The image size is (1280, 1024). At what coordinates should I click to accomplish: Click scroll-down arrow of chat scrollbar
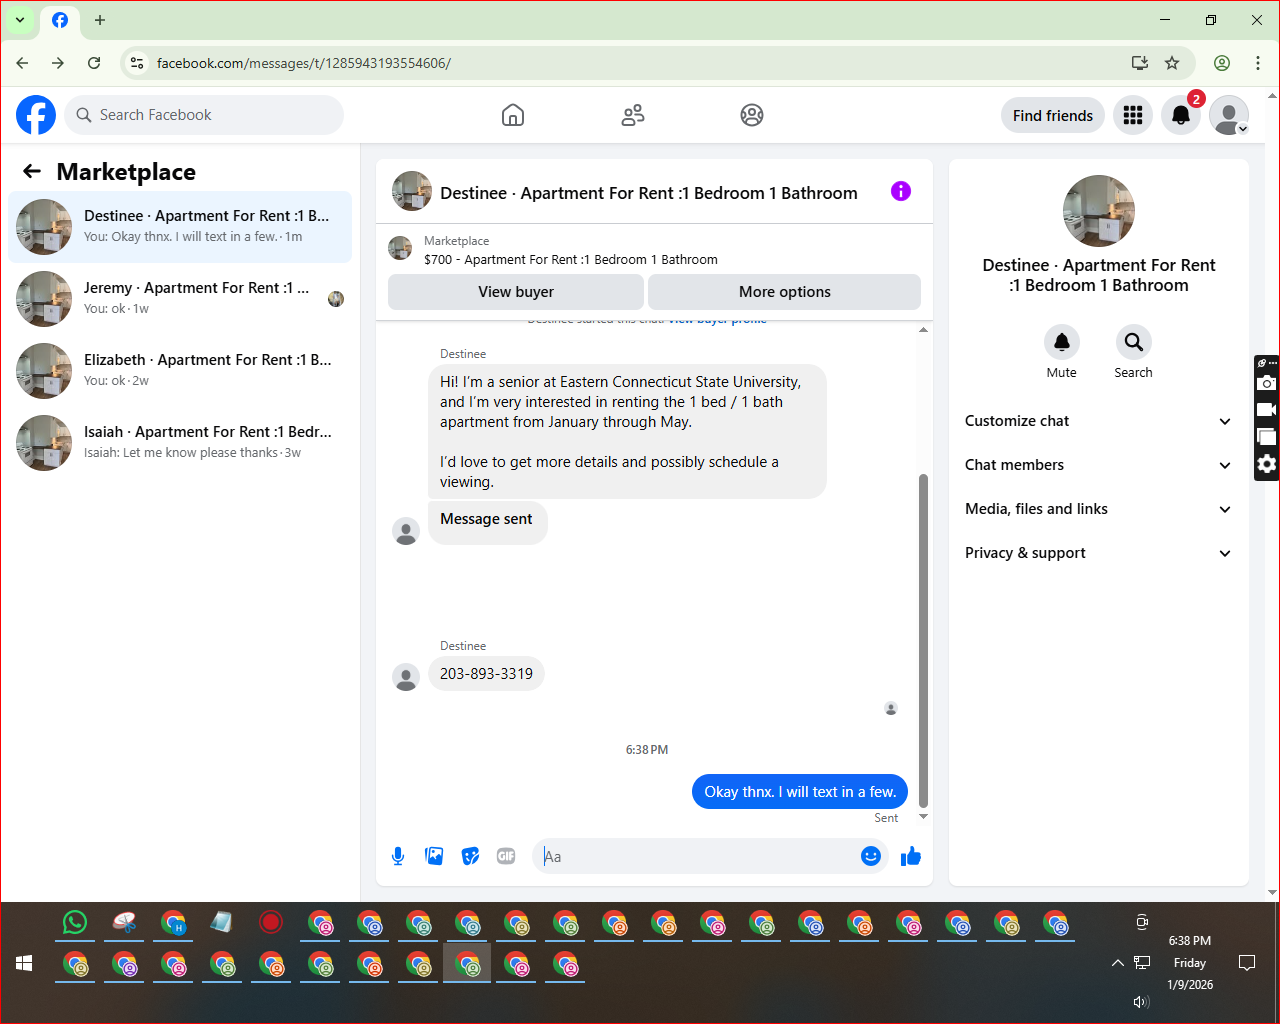click(x=923, y=817)
